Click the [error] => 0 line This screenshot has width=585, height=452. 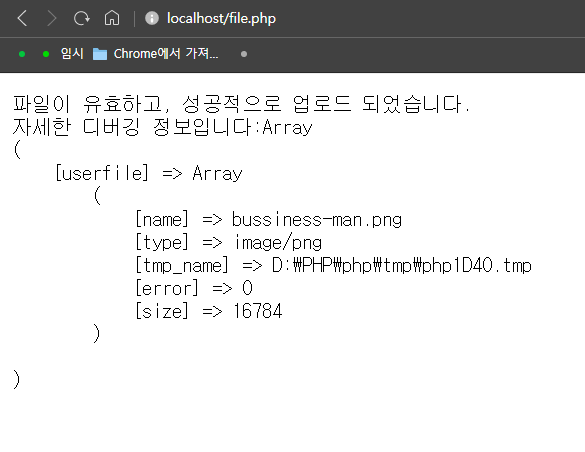[x=194, y=288]
